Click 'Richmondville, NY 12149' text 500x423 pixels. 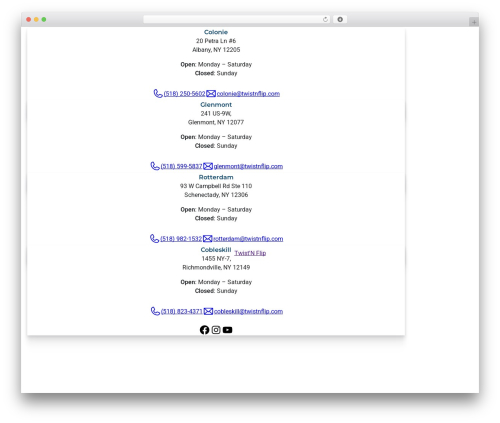(216, 267)
